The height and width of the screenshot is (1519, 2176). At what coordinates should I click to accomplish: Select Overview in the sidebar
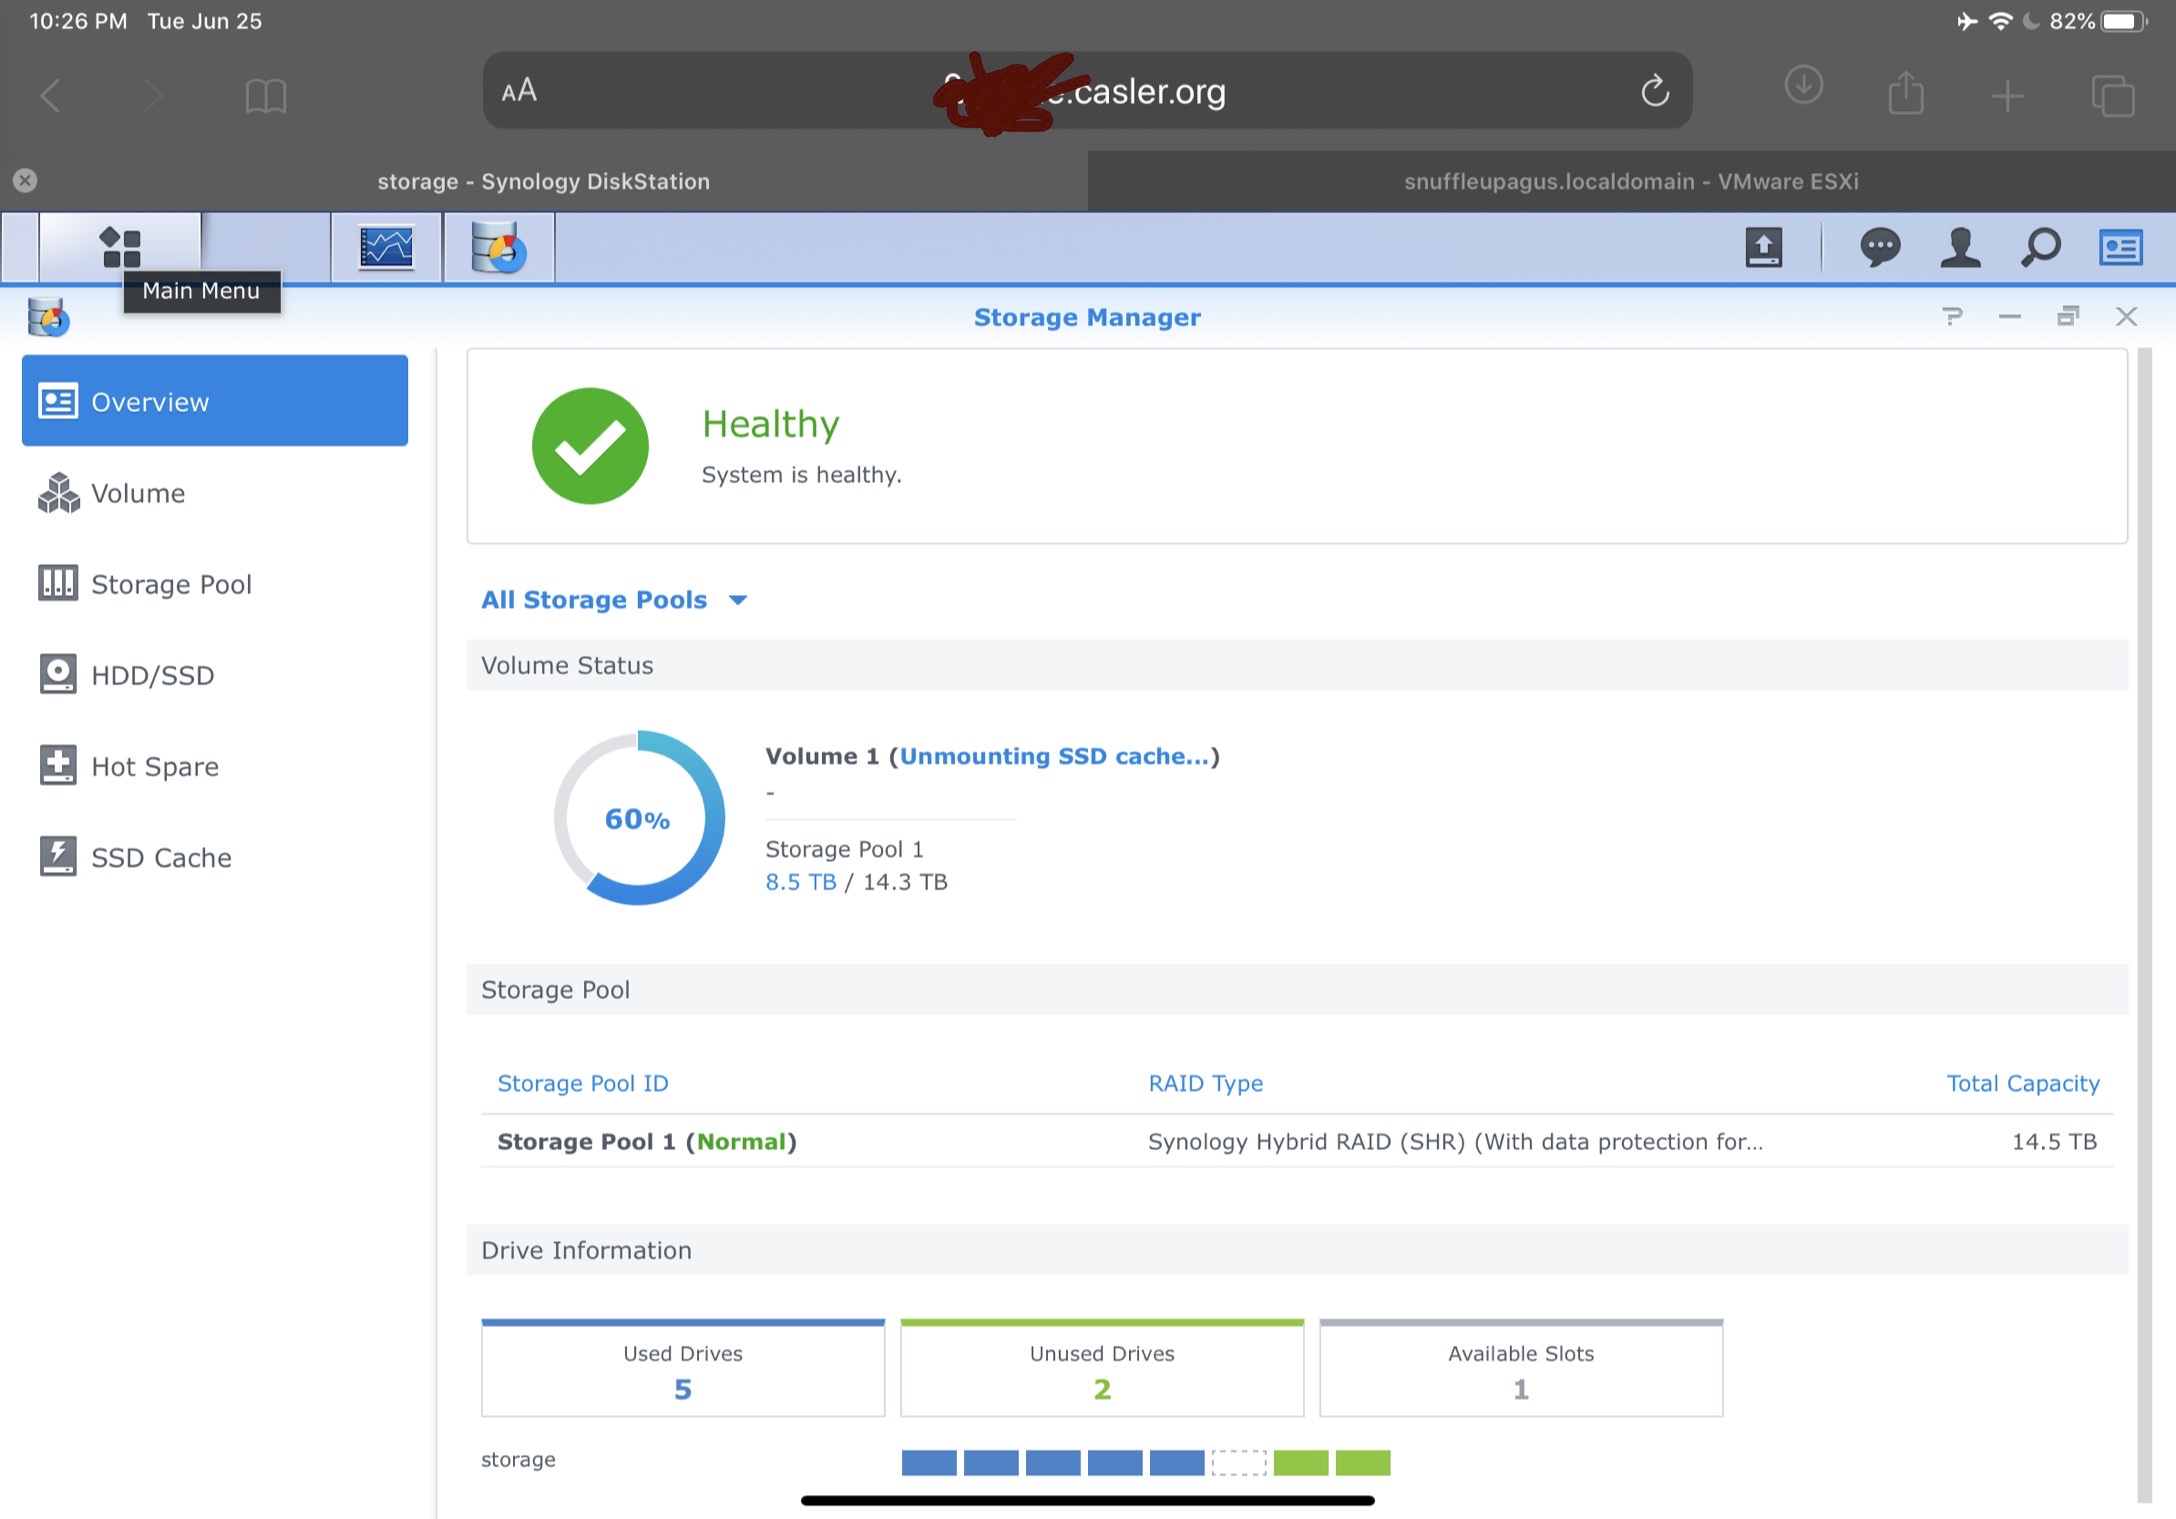tap(215, 401)
